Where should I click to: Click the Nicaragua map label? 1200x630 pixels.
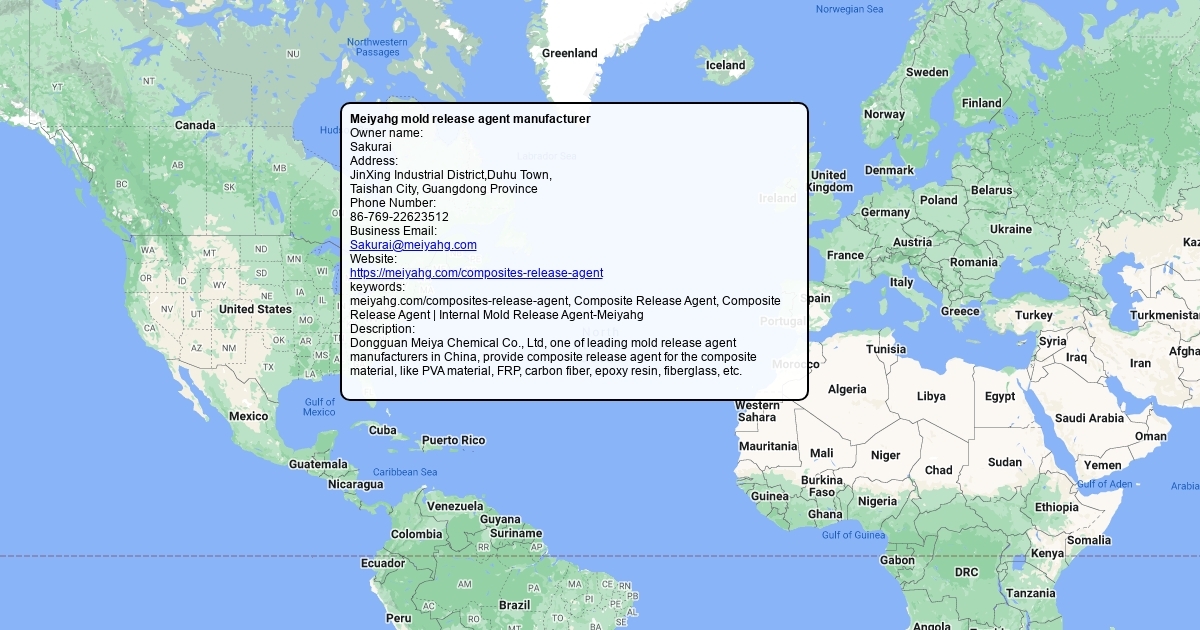tap(355, 484)
